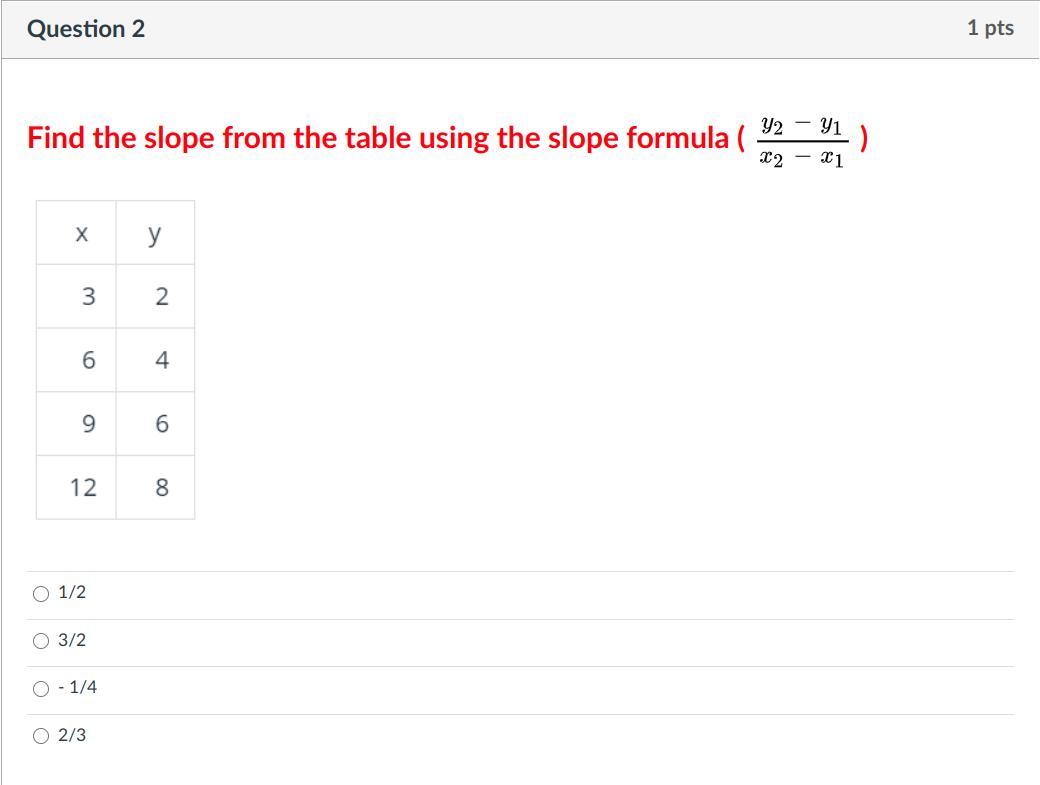
Task: Click the 1 pts label
Action: [x=989, y=28]
